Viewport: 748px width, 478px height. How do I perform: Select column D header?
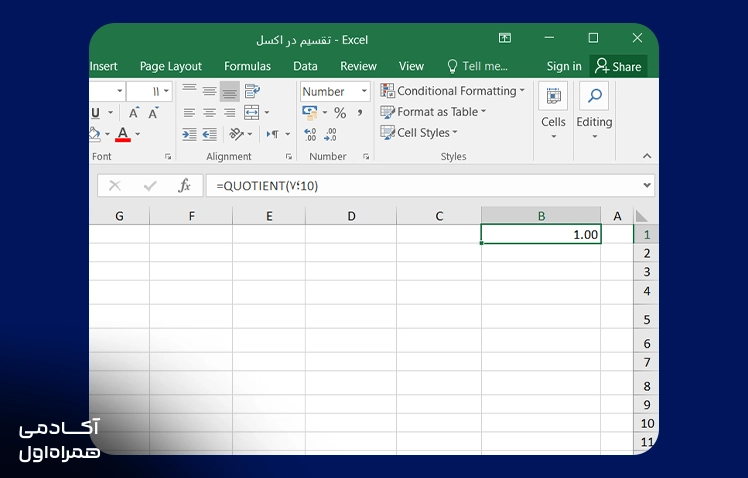pos(351,216)
